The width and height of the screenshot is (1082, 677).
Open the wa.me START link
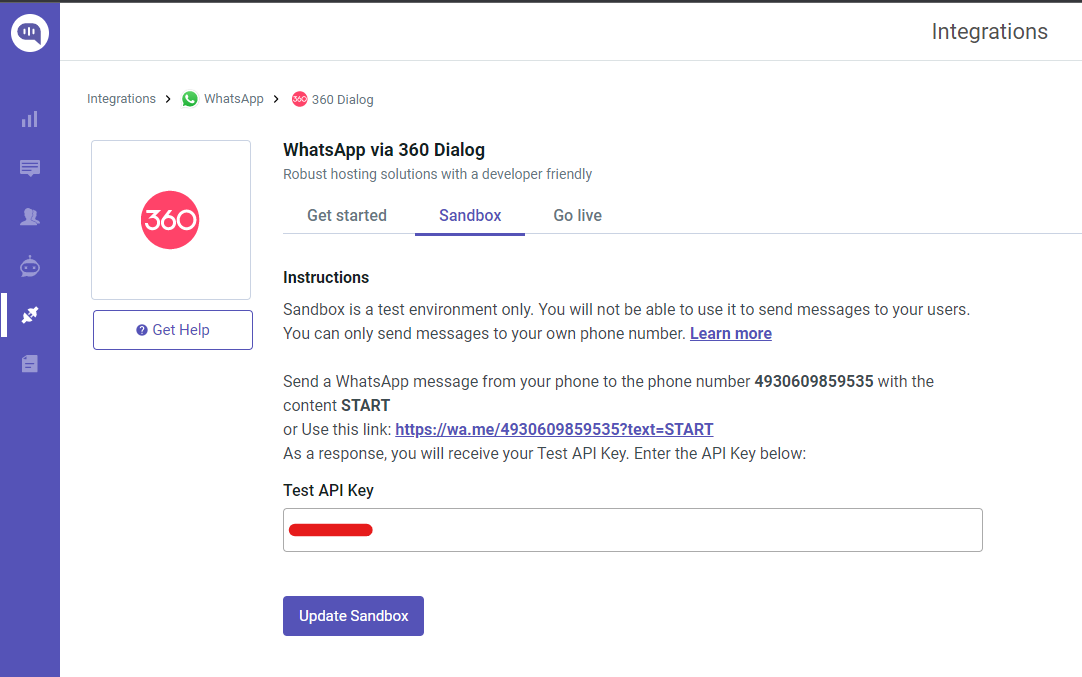554,429
